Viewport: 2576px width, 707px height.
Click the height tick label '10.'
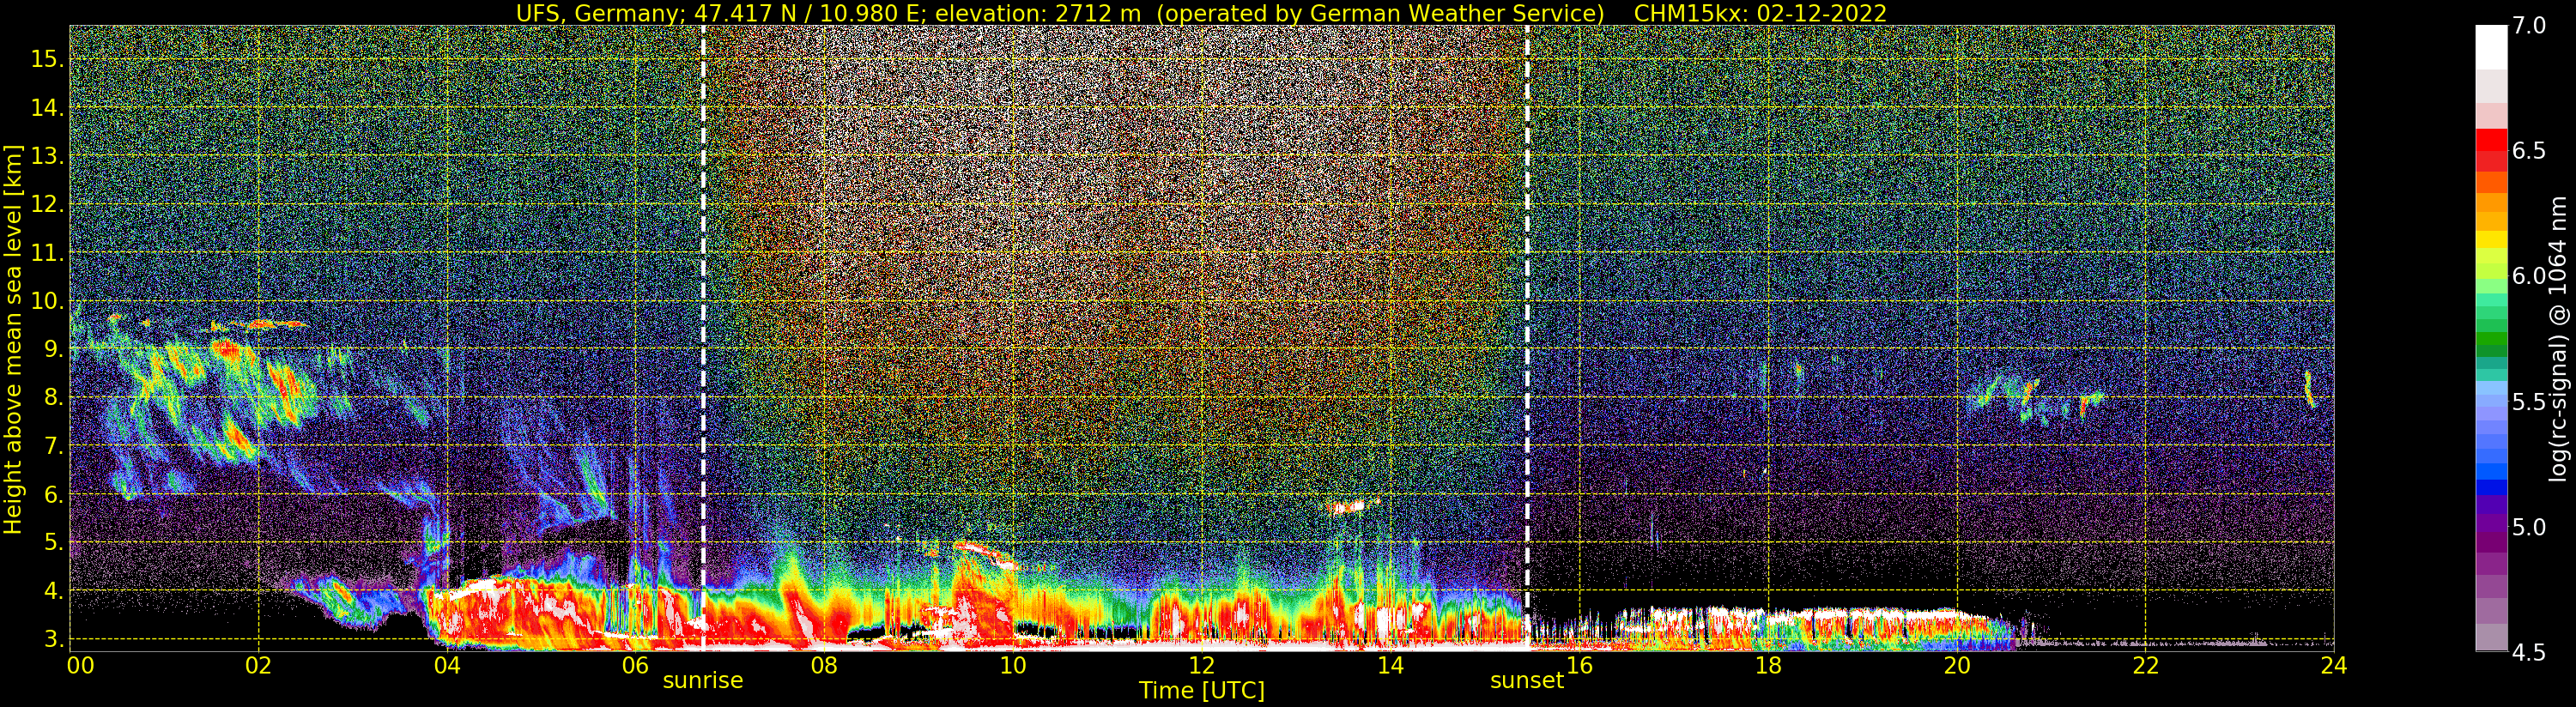click(48, 301)
